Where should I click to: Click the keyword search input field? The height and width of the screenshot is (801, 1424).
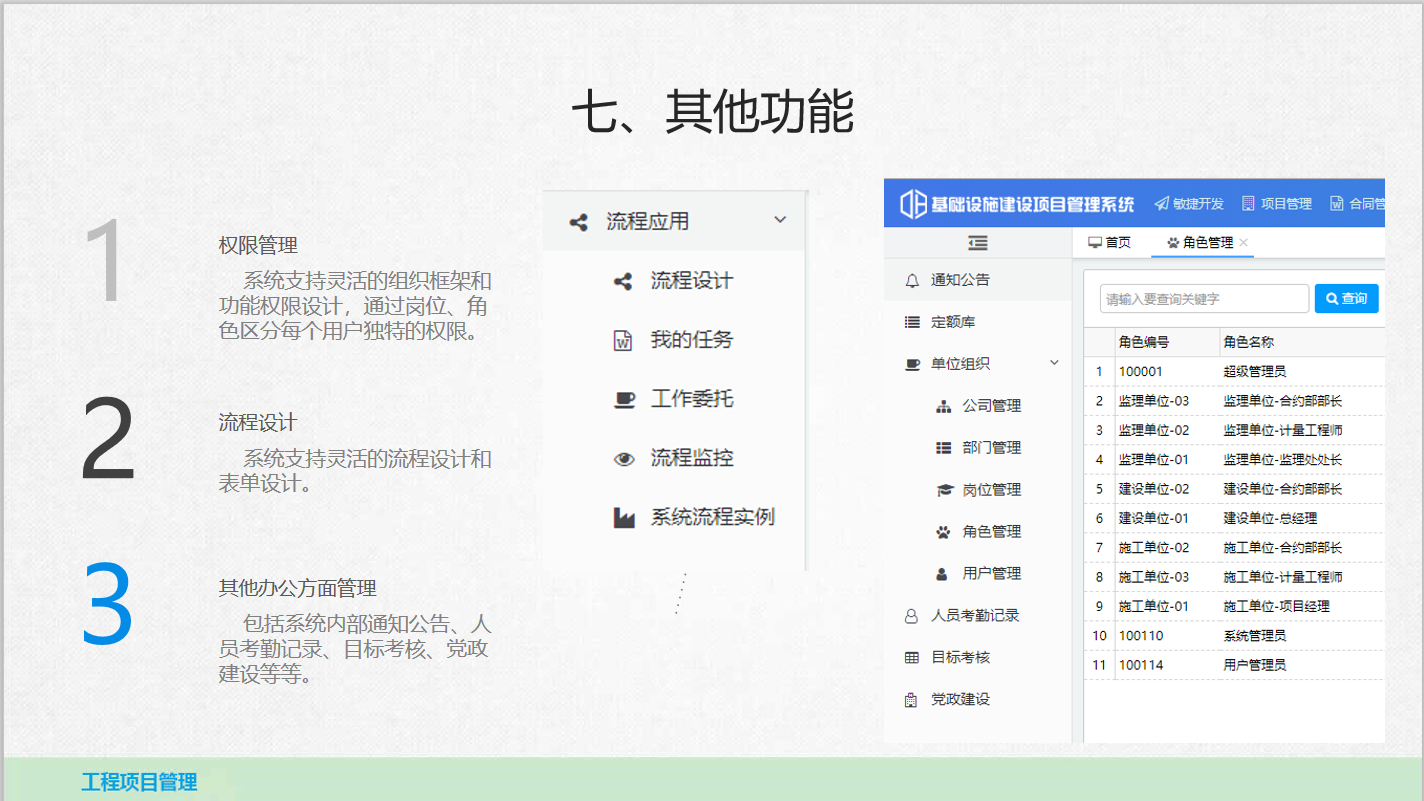(x=1204, y=299)
